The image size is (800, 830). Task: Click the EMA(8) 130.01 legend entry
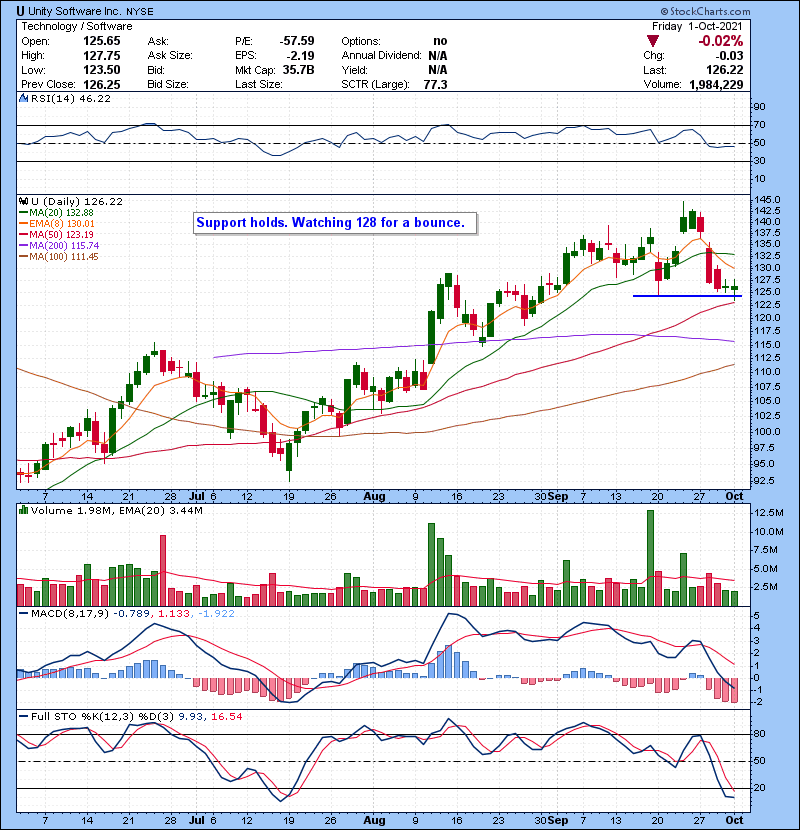click(x=57, y=223)
